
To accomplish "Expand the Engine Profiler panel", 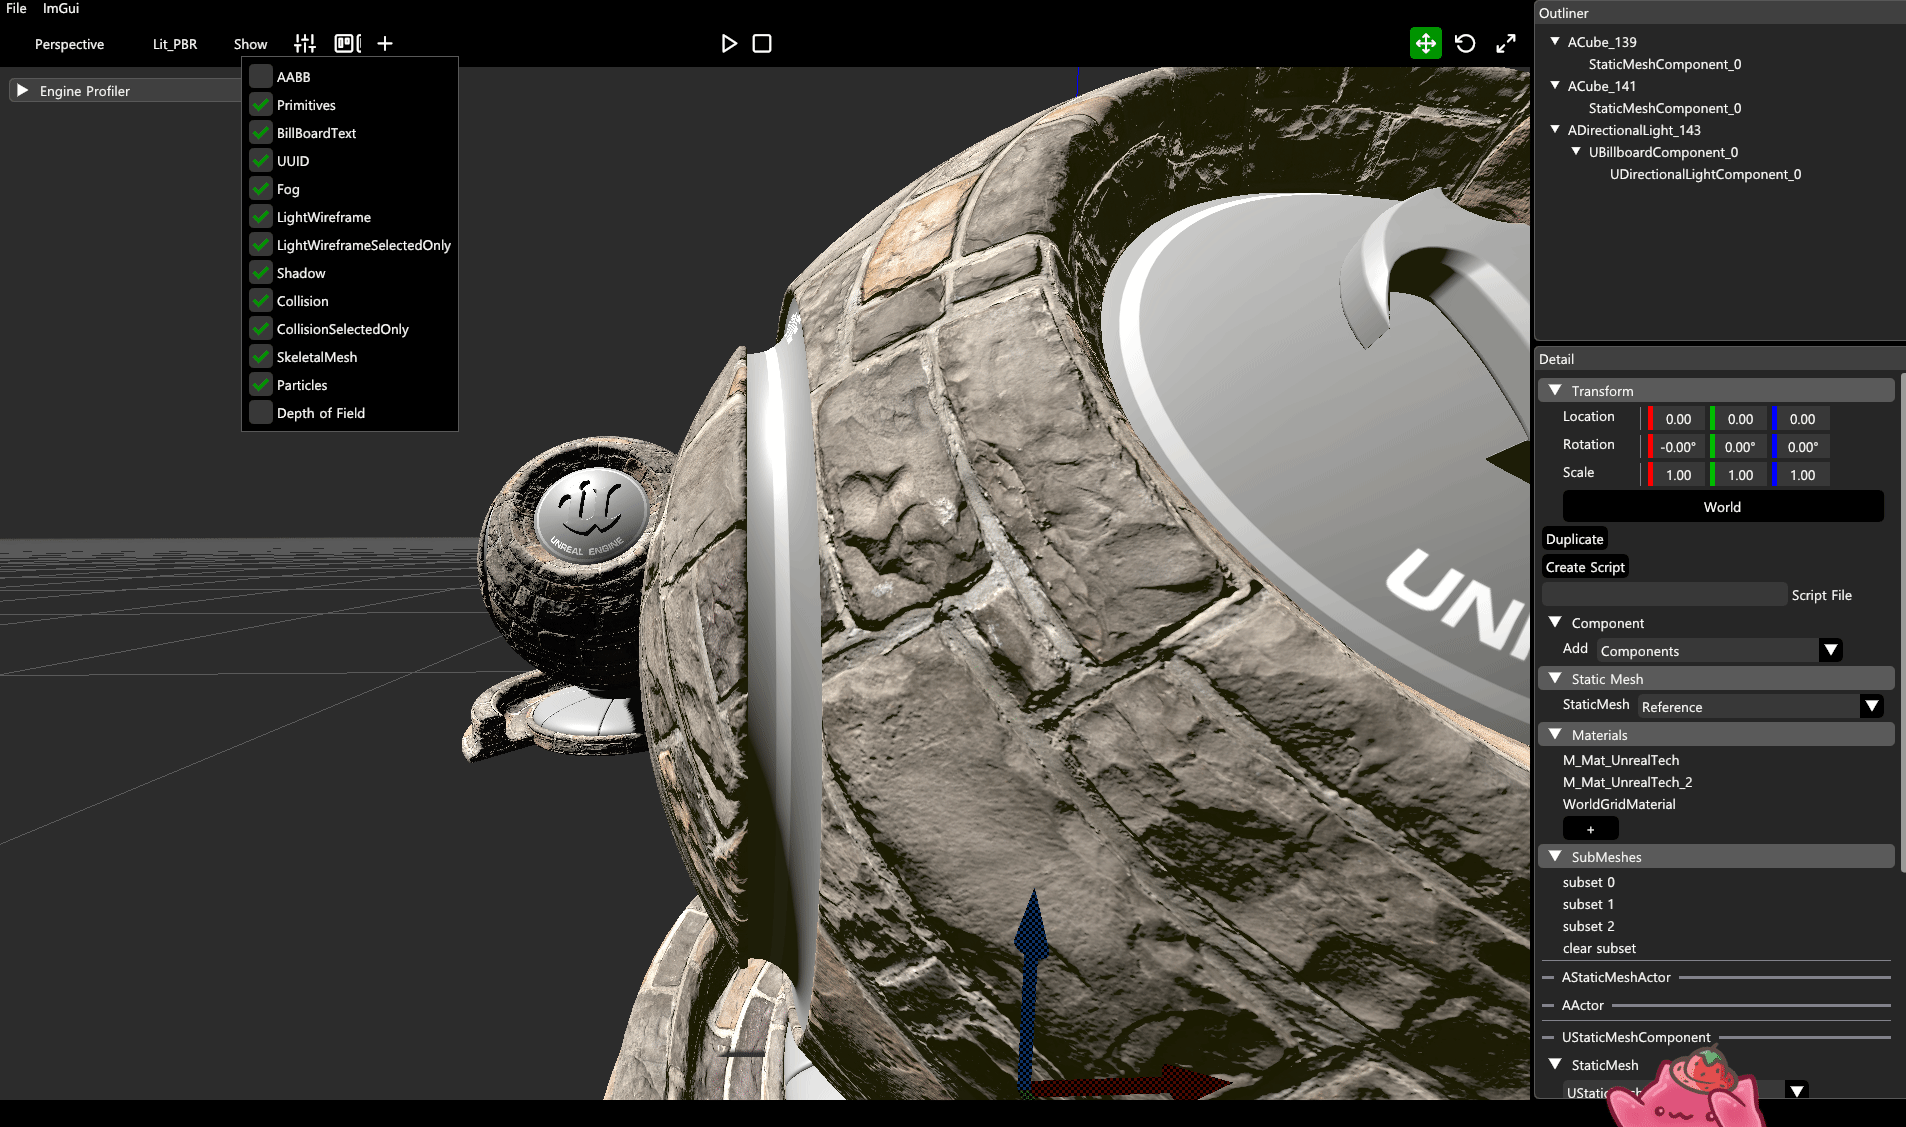I will (22, 90).
